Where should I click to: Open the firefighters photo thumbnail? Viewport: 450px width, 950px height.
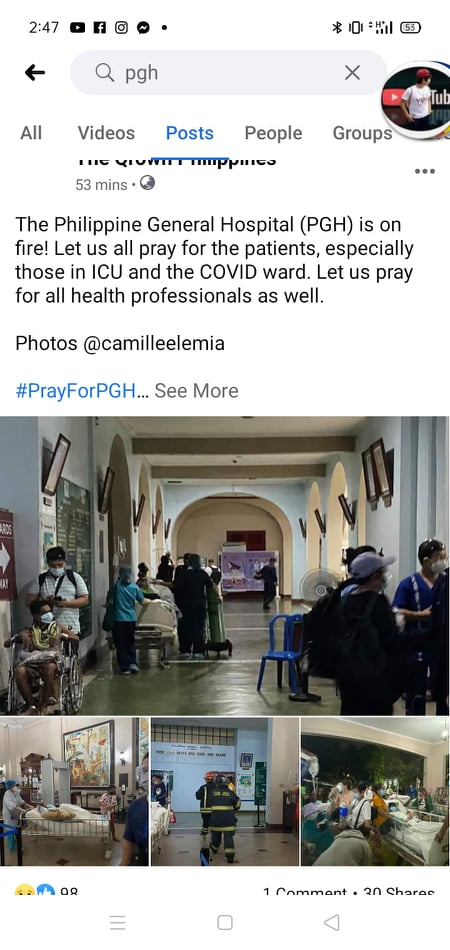tap(225, 792)
